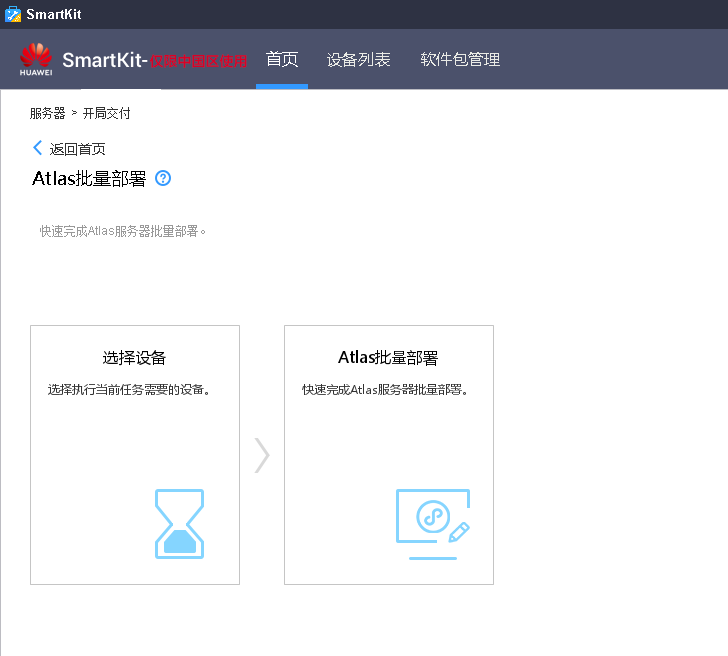Click description text 快速完成Atlas服务器批量部署 under heading
728x656 pixels.
[x=123, y=231]
